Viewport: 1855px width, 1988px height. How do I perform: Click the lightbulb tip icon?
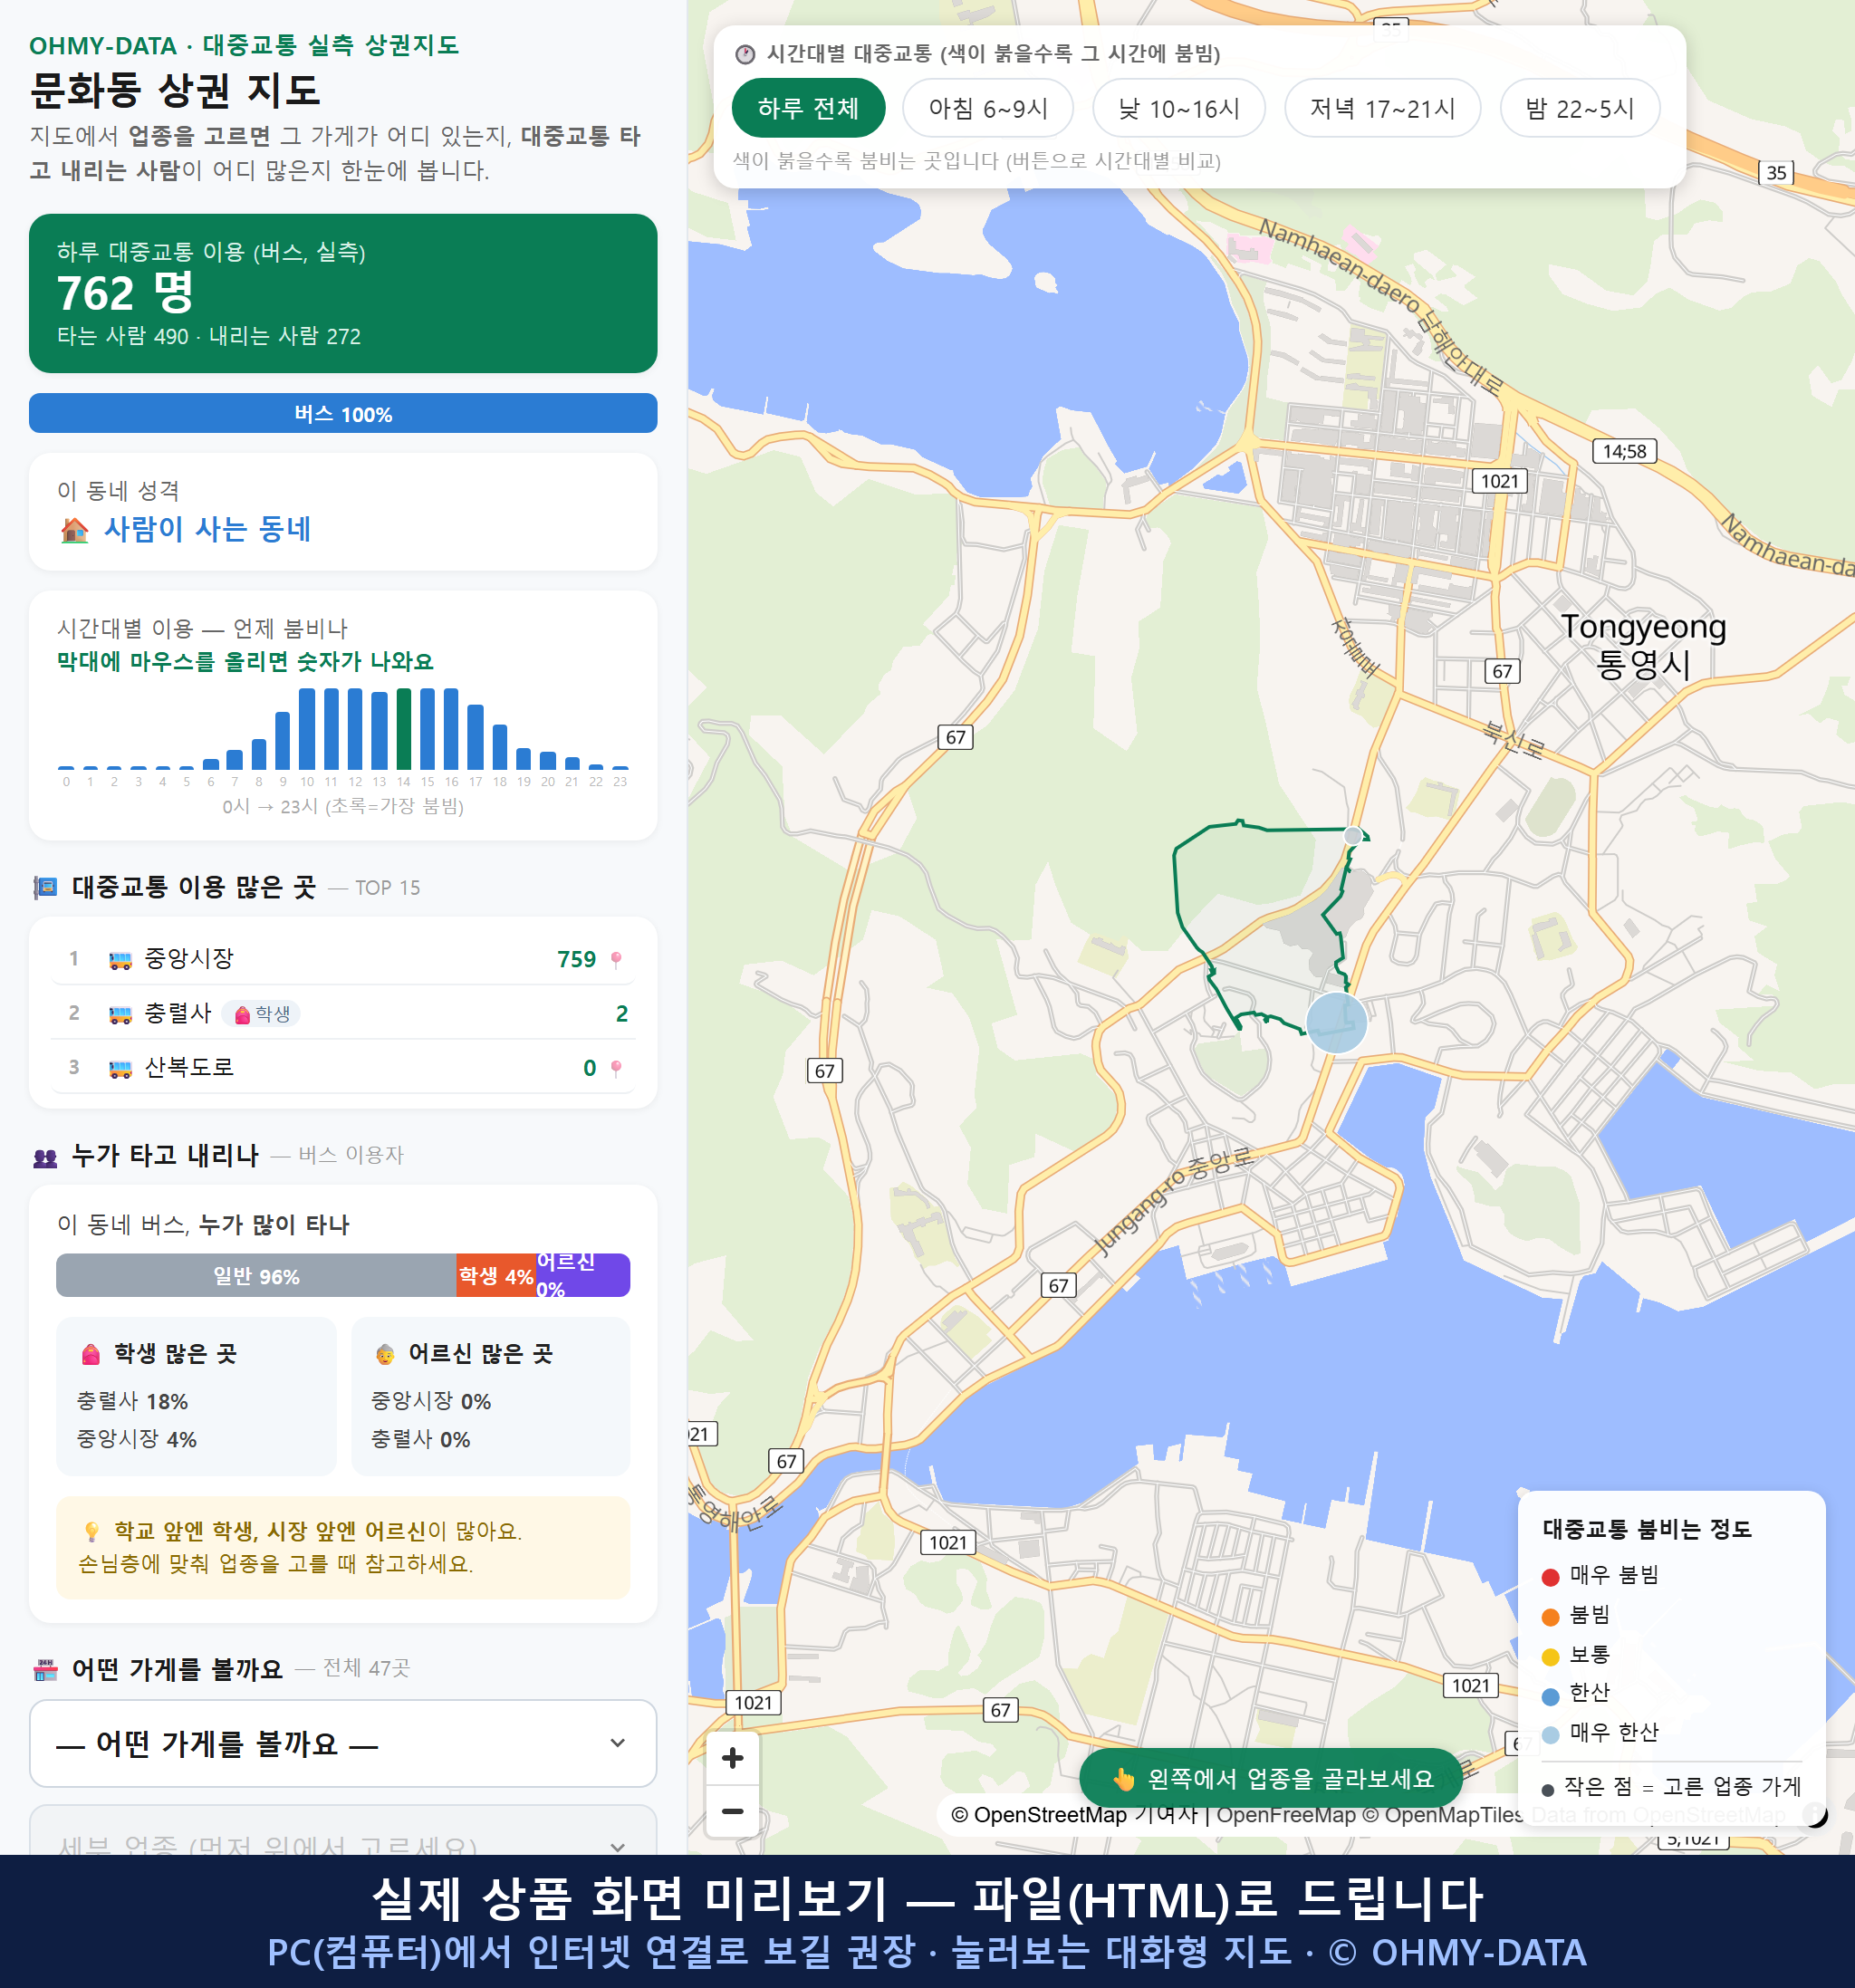(x=92, y=1532)
